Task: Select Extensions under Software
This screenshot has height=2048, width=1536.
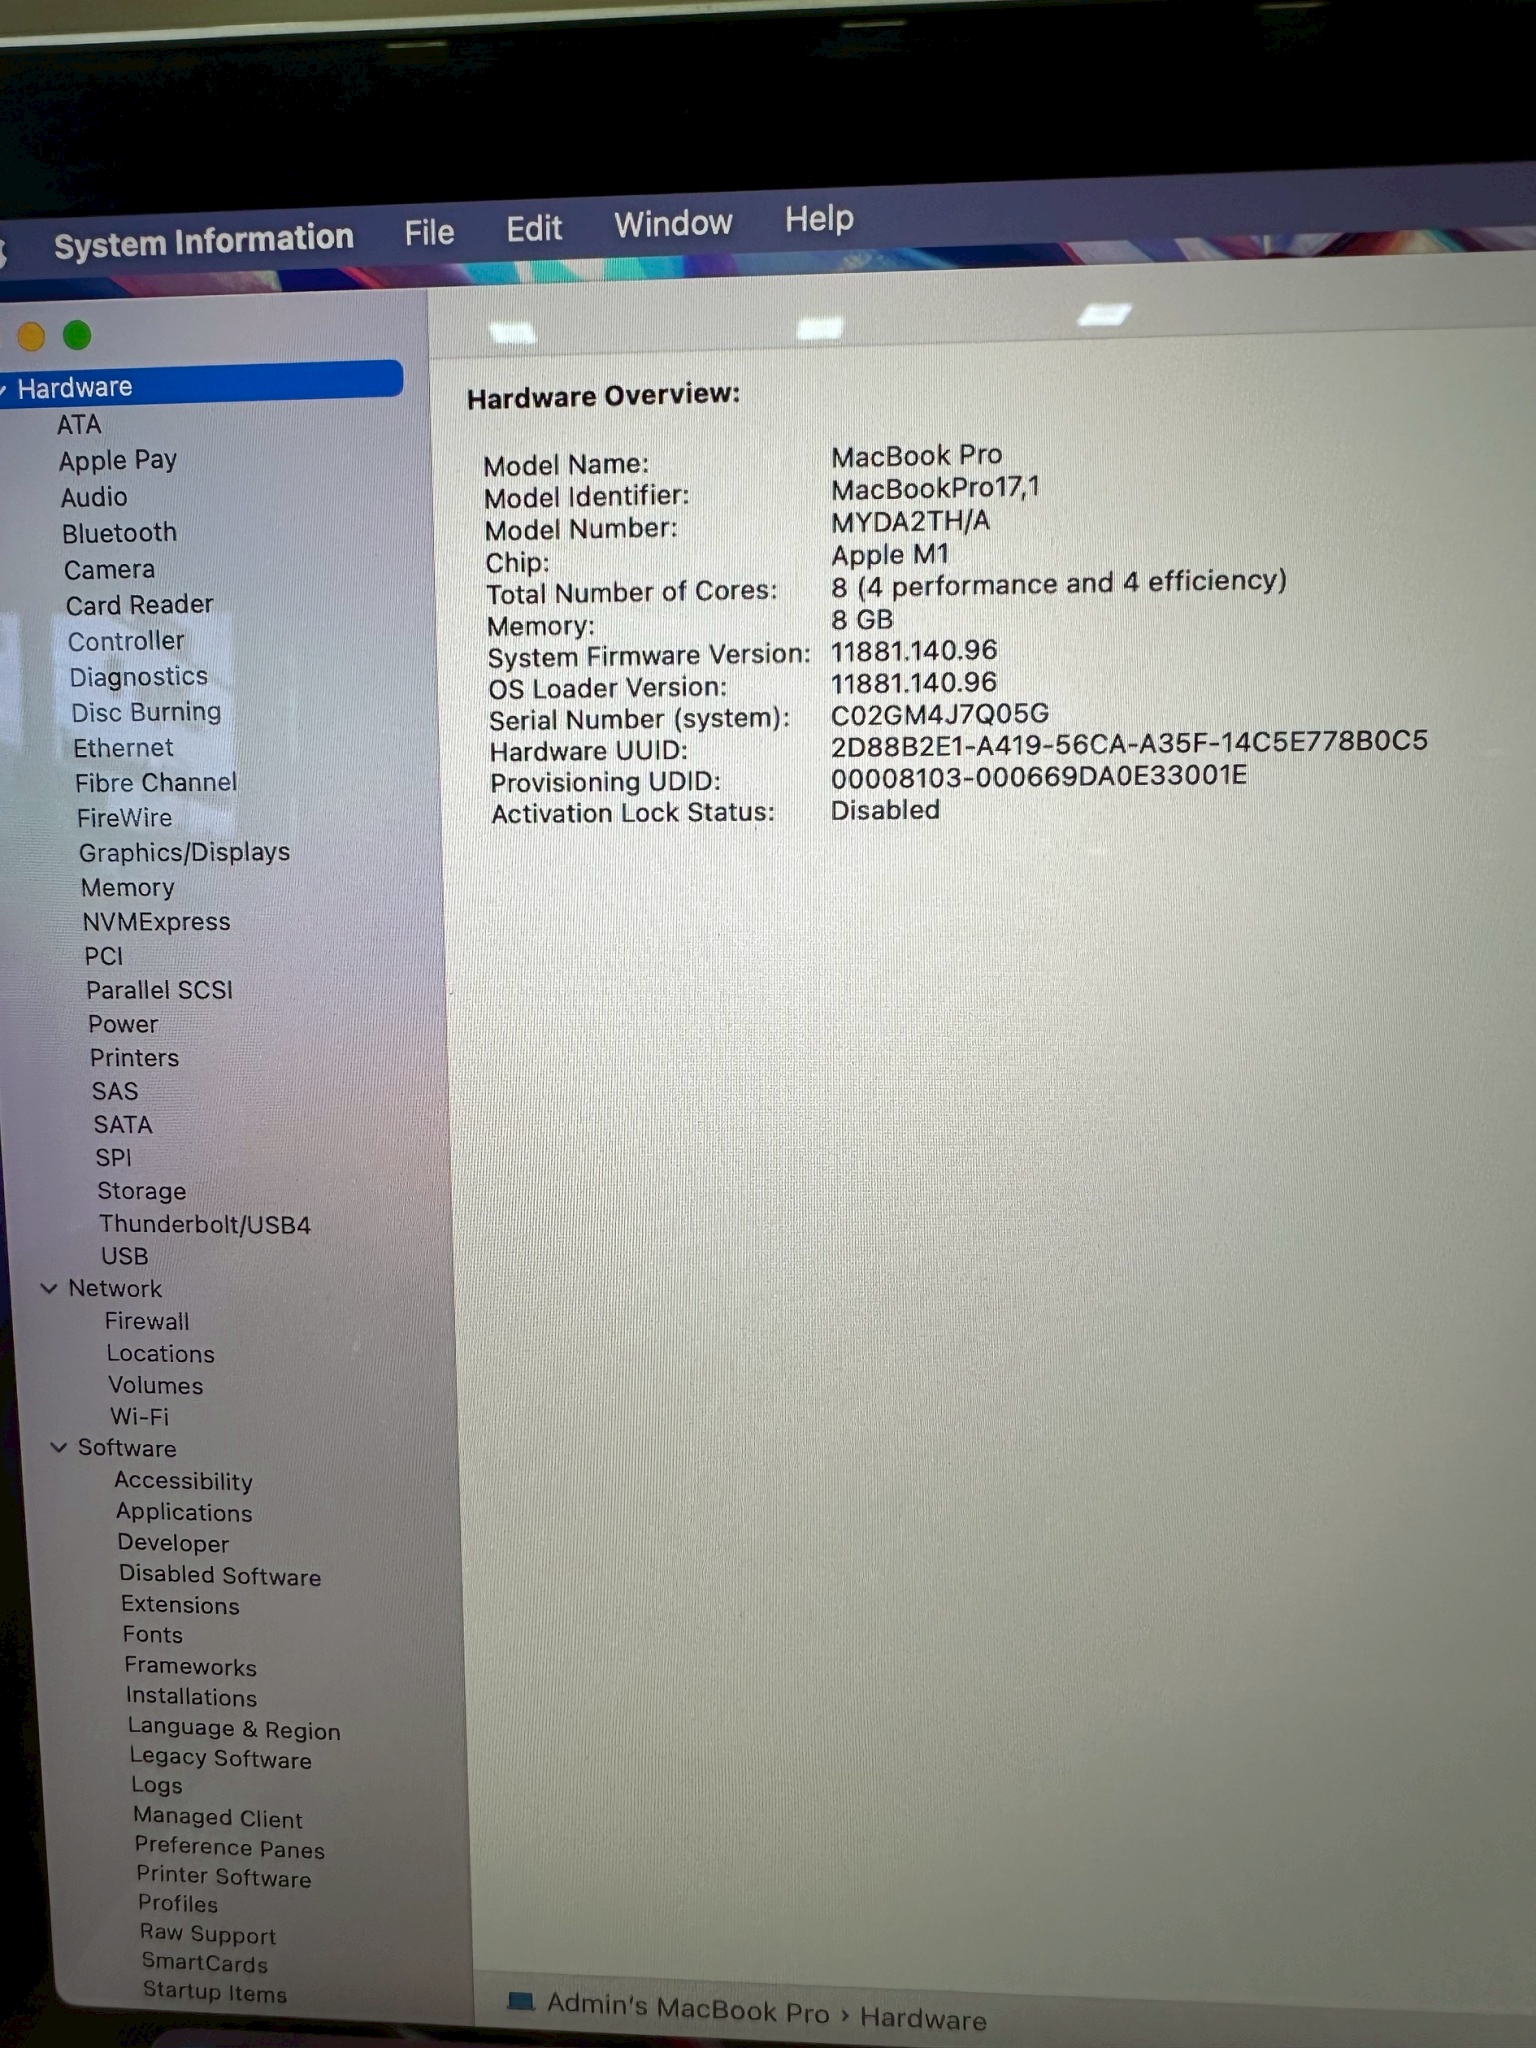Action: click(x=180, y=1605)
